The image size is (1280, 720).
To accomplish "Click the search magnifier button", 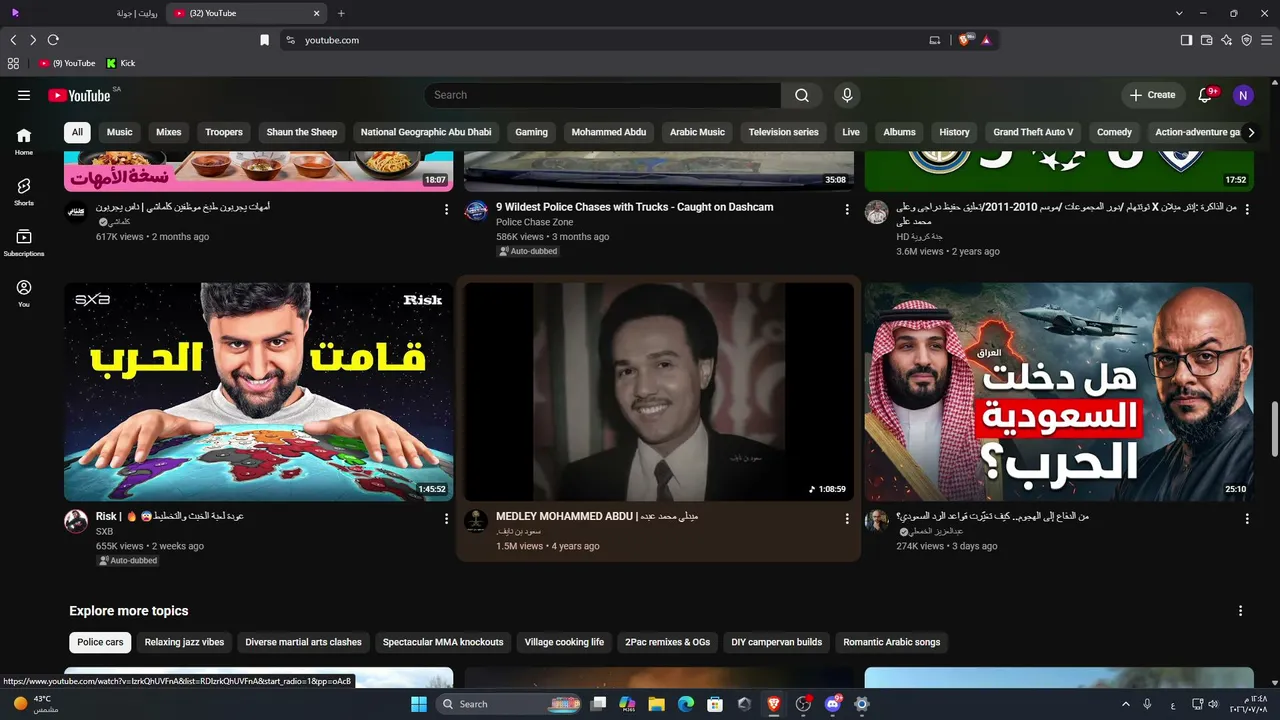I will tap(802, 95).
